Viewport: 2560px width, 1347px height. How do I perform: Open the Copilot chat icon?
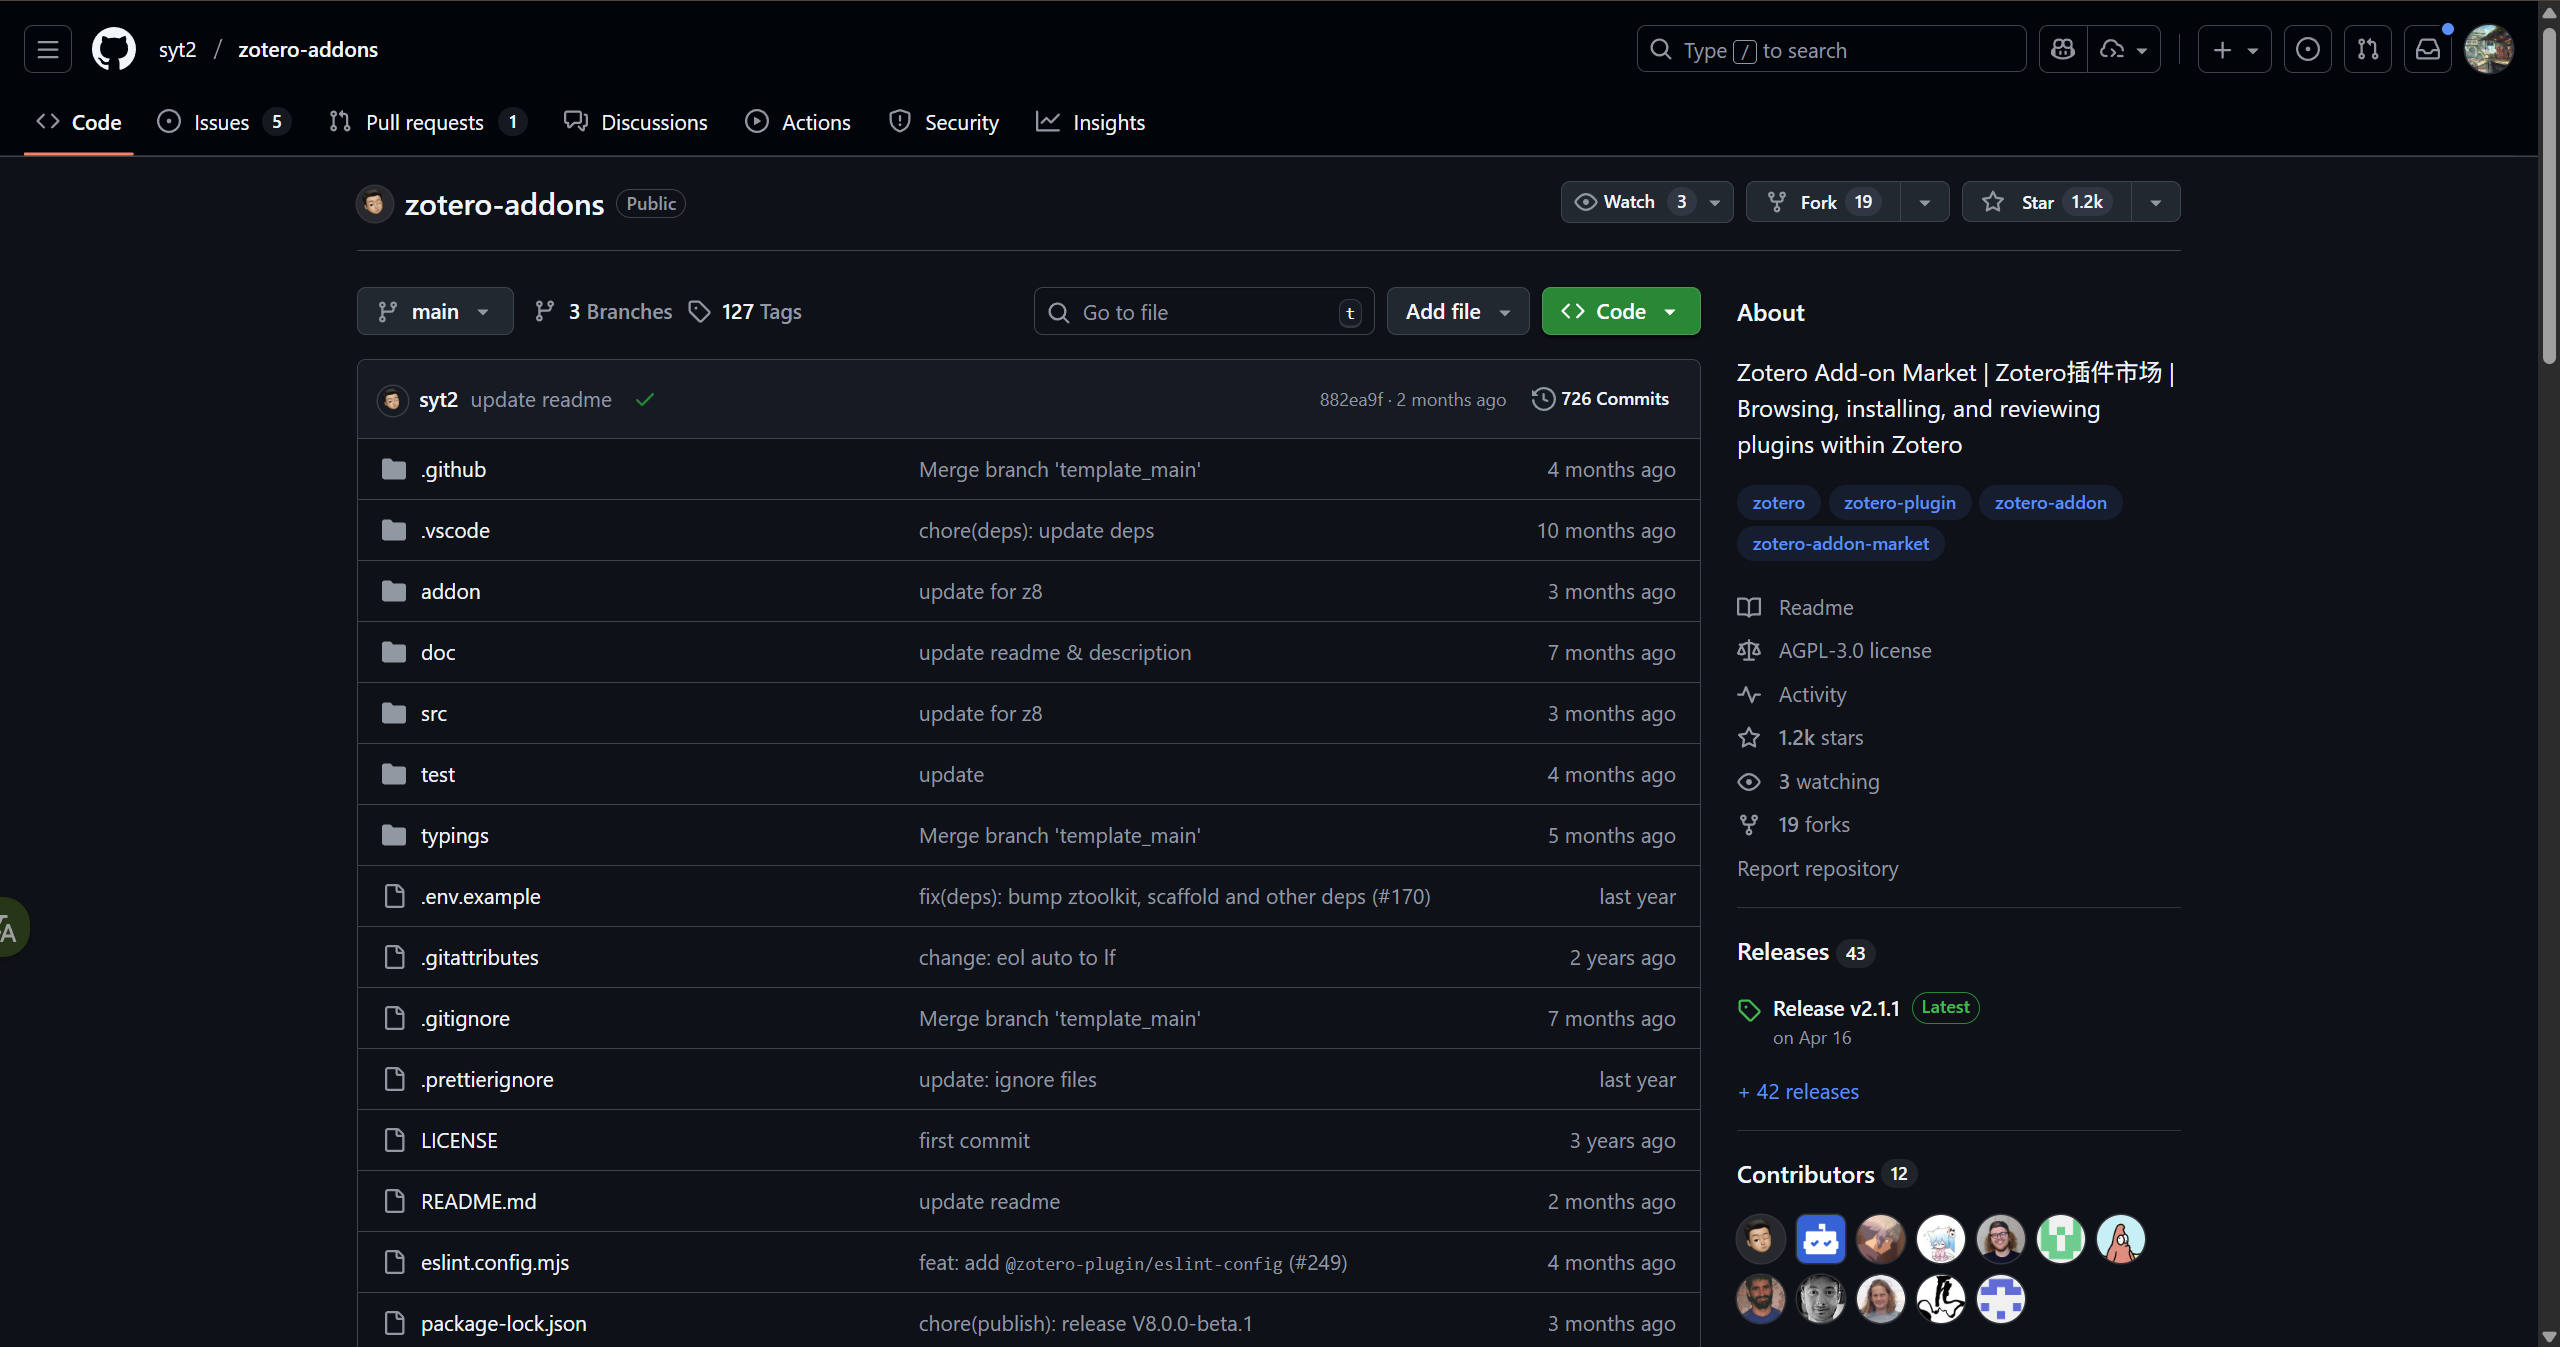2062,49
